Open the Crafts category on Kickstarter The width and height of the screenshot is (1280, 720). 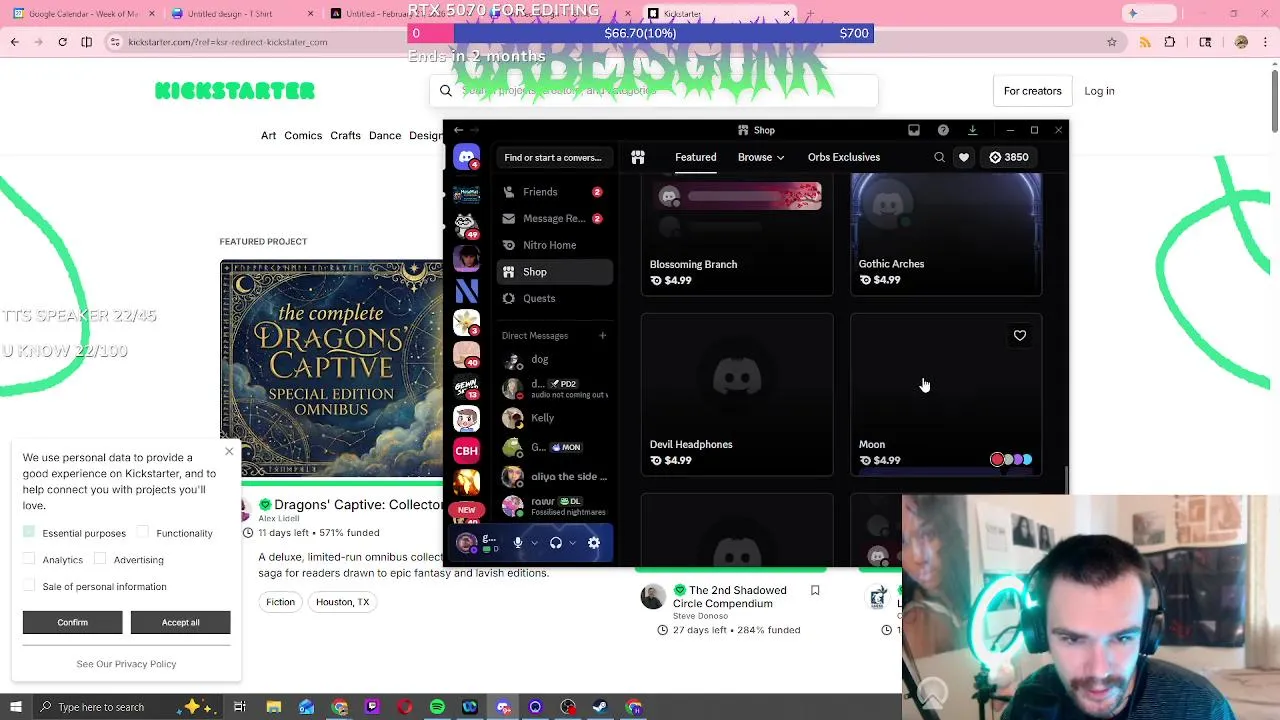pyautogui.click(x=345, y=136)
